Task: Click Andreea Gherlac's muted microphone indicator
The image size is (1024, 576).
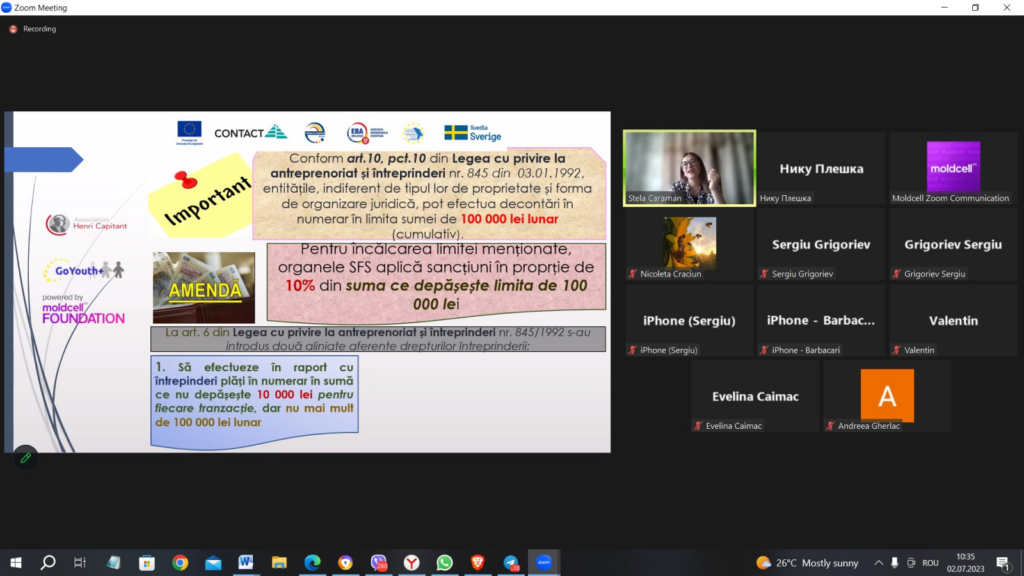Action: point(830,426)
